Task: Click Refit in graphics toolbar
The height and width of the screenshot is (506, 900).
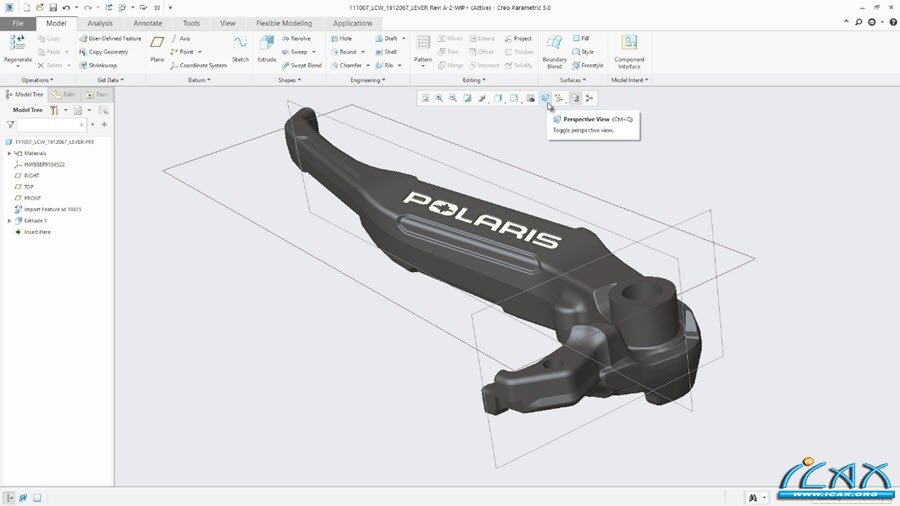Action: coord(425,99)
